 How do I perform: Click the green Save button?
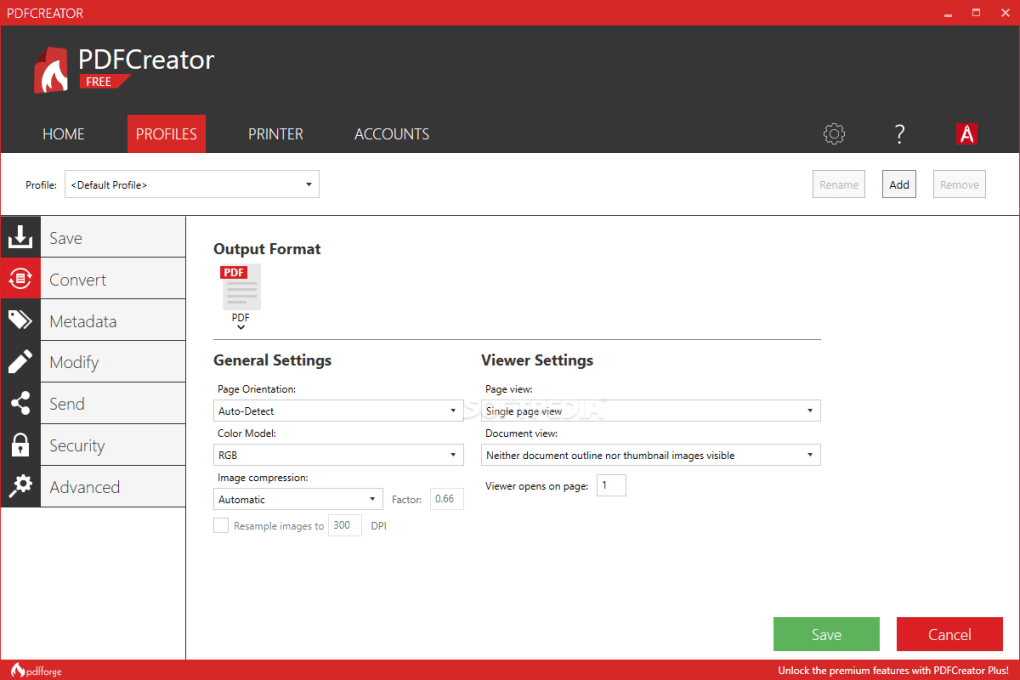coord(826,633)
